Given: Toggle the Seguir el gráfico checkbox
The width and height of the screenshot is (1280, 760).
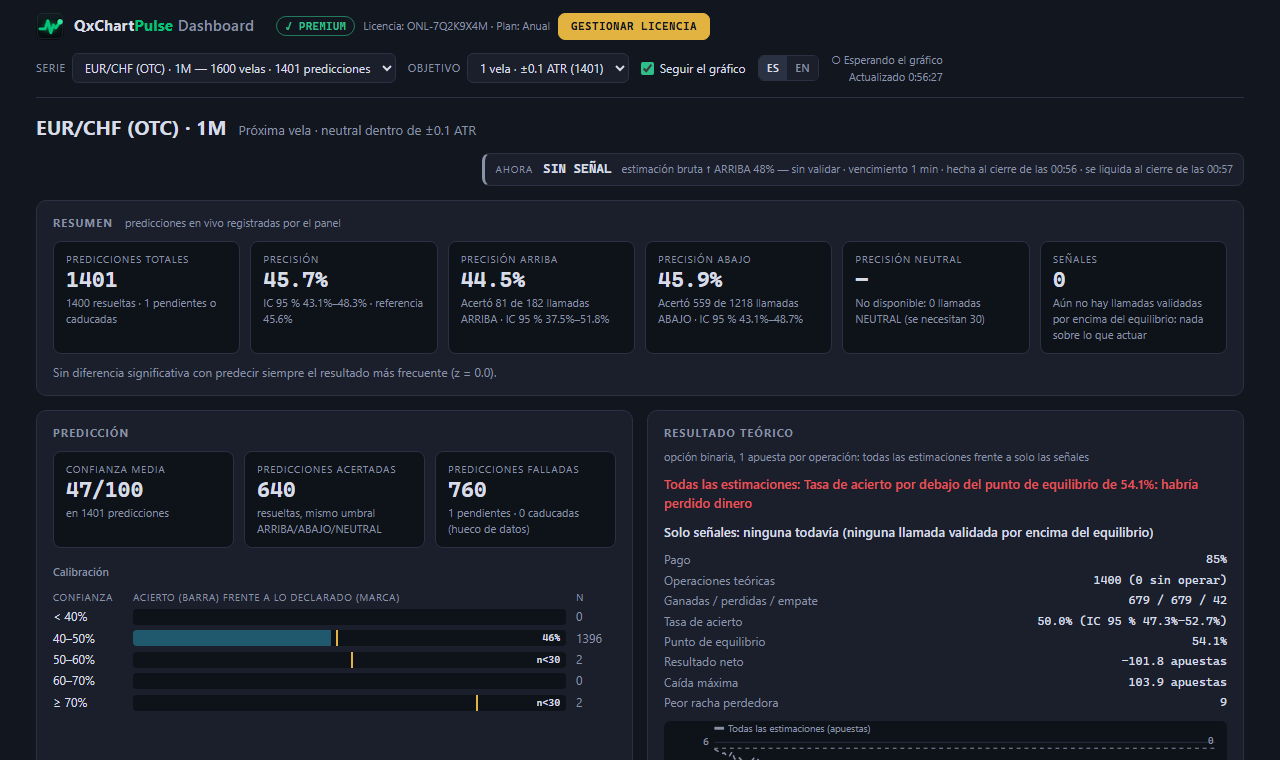Looking at the screenshot, I should click(647, 69).
